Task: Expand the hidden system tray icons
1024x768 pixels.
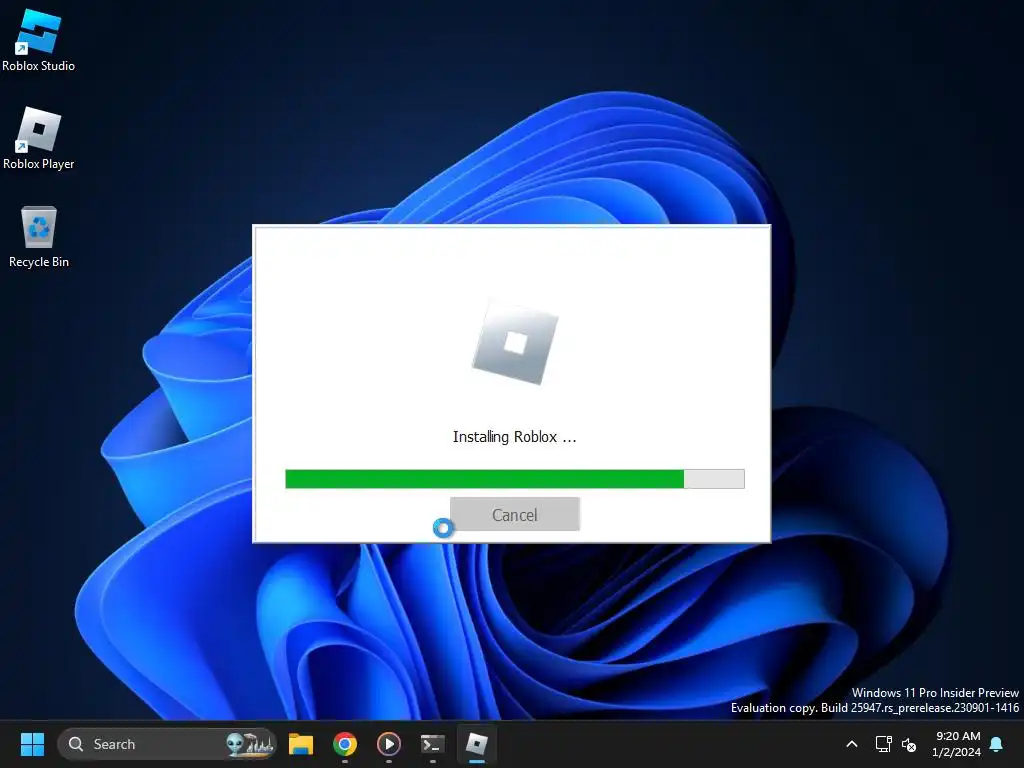Action: pyautogui.click(x=852, y=744)
